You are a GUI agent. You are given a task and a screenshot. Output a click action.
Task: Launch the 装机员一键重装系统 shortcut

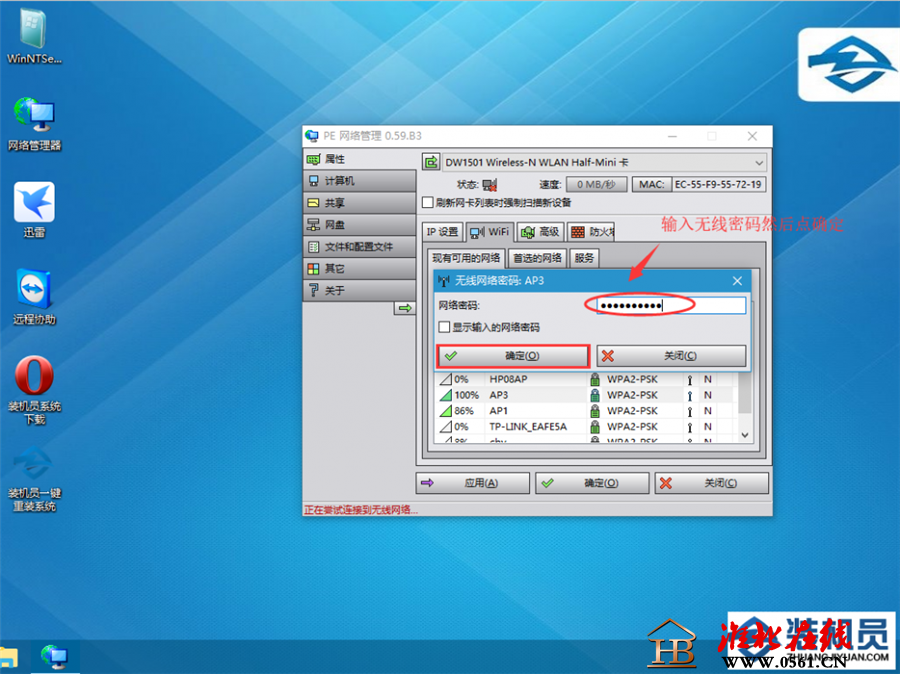(34, 478)
